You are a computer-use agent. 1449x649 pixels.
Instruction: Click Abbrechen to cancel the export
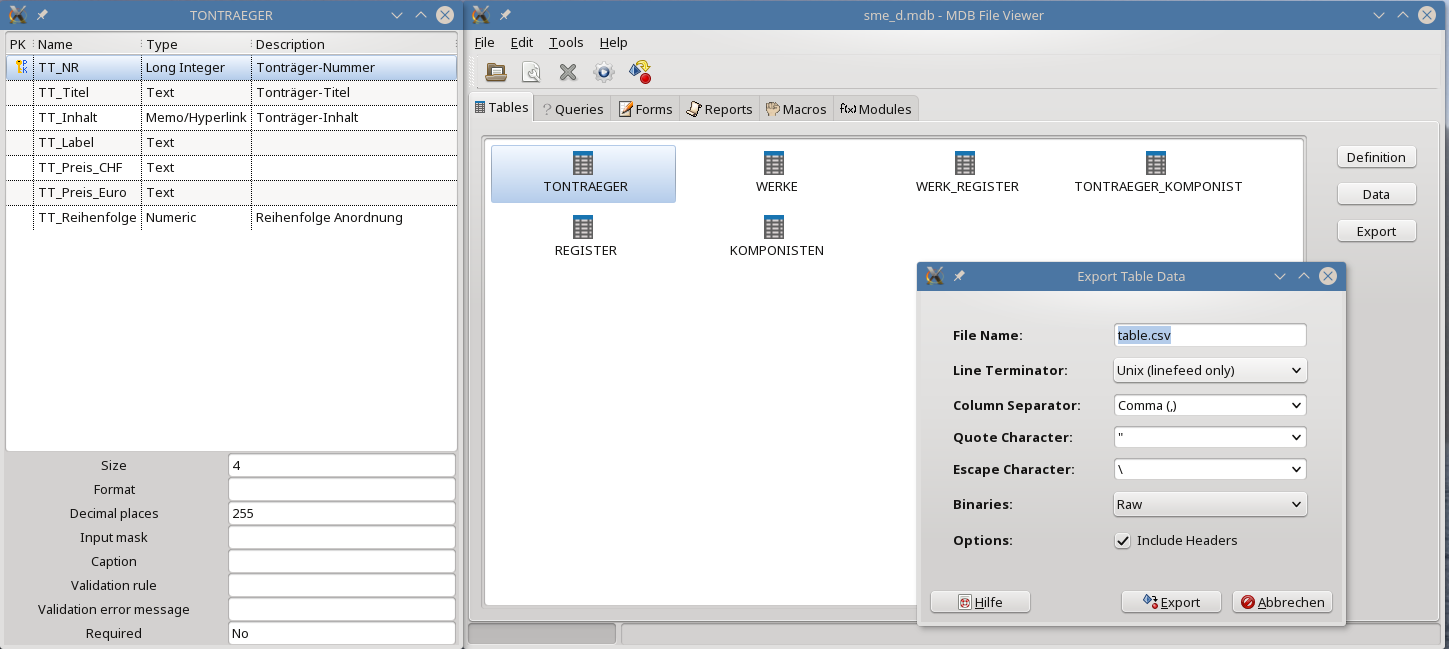coord(1282,602)
